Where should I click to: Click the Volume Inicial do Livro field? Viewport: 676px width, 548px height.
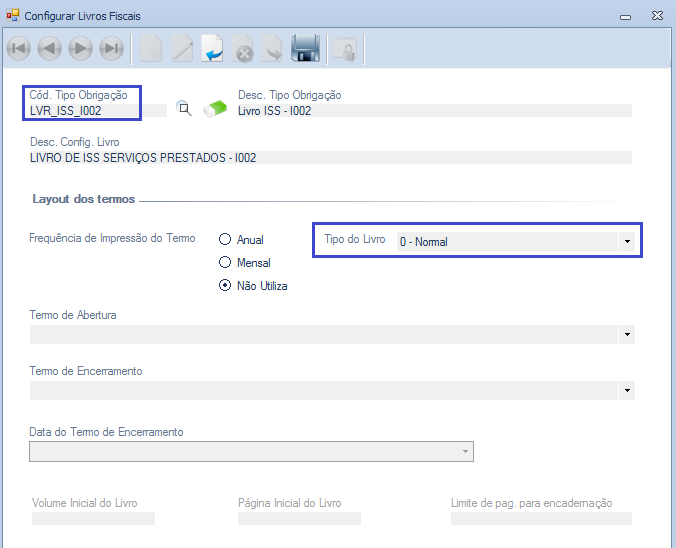(x=93, y=518)
